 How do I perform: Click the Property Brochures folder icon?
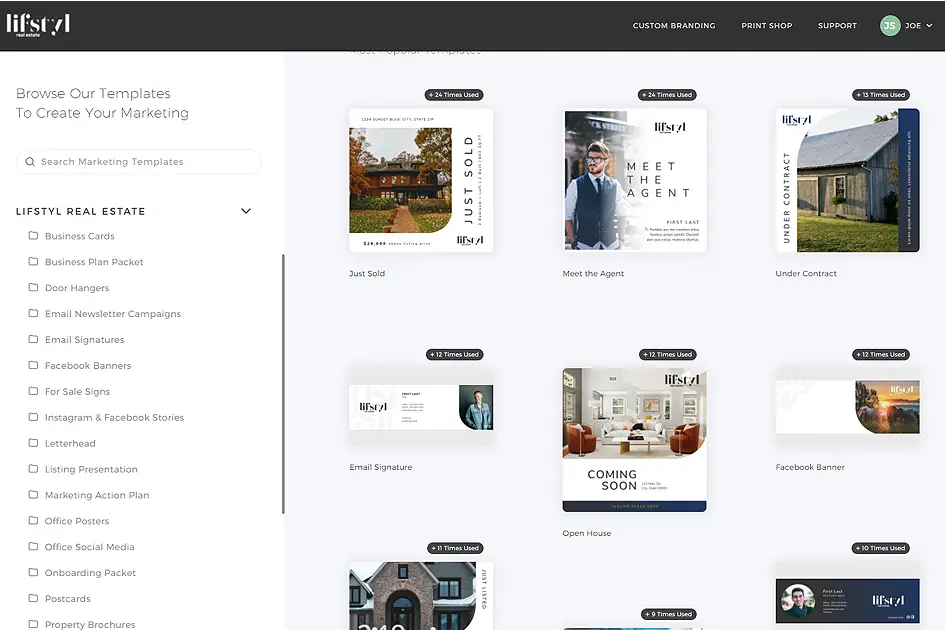pos(33,625)
